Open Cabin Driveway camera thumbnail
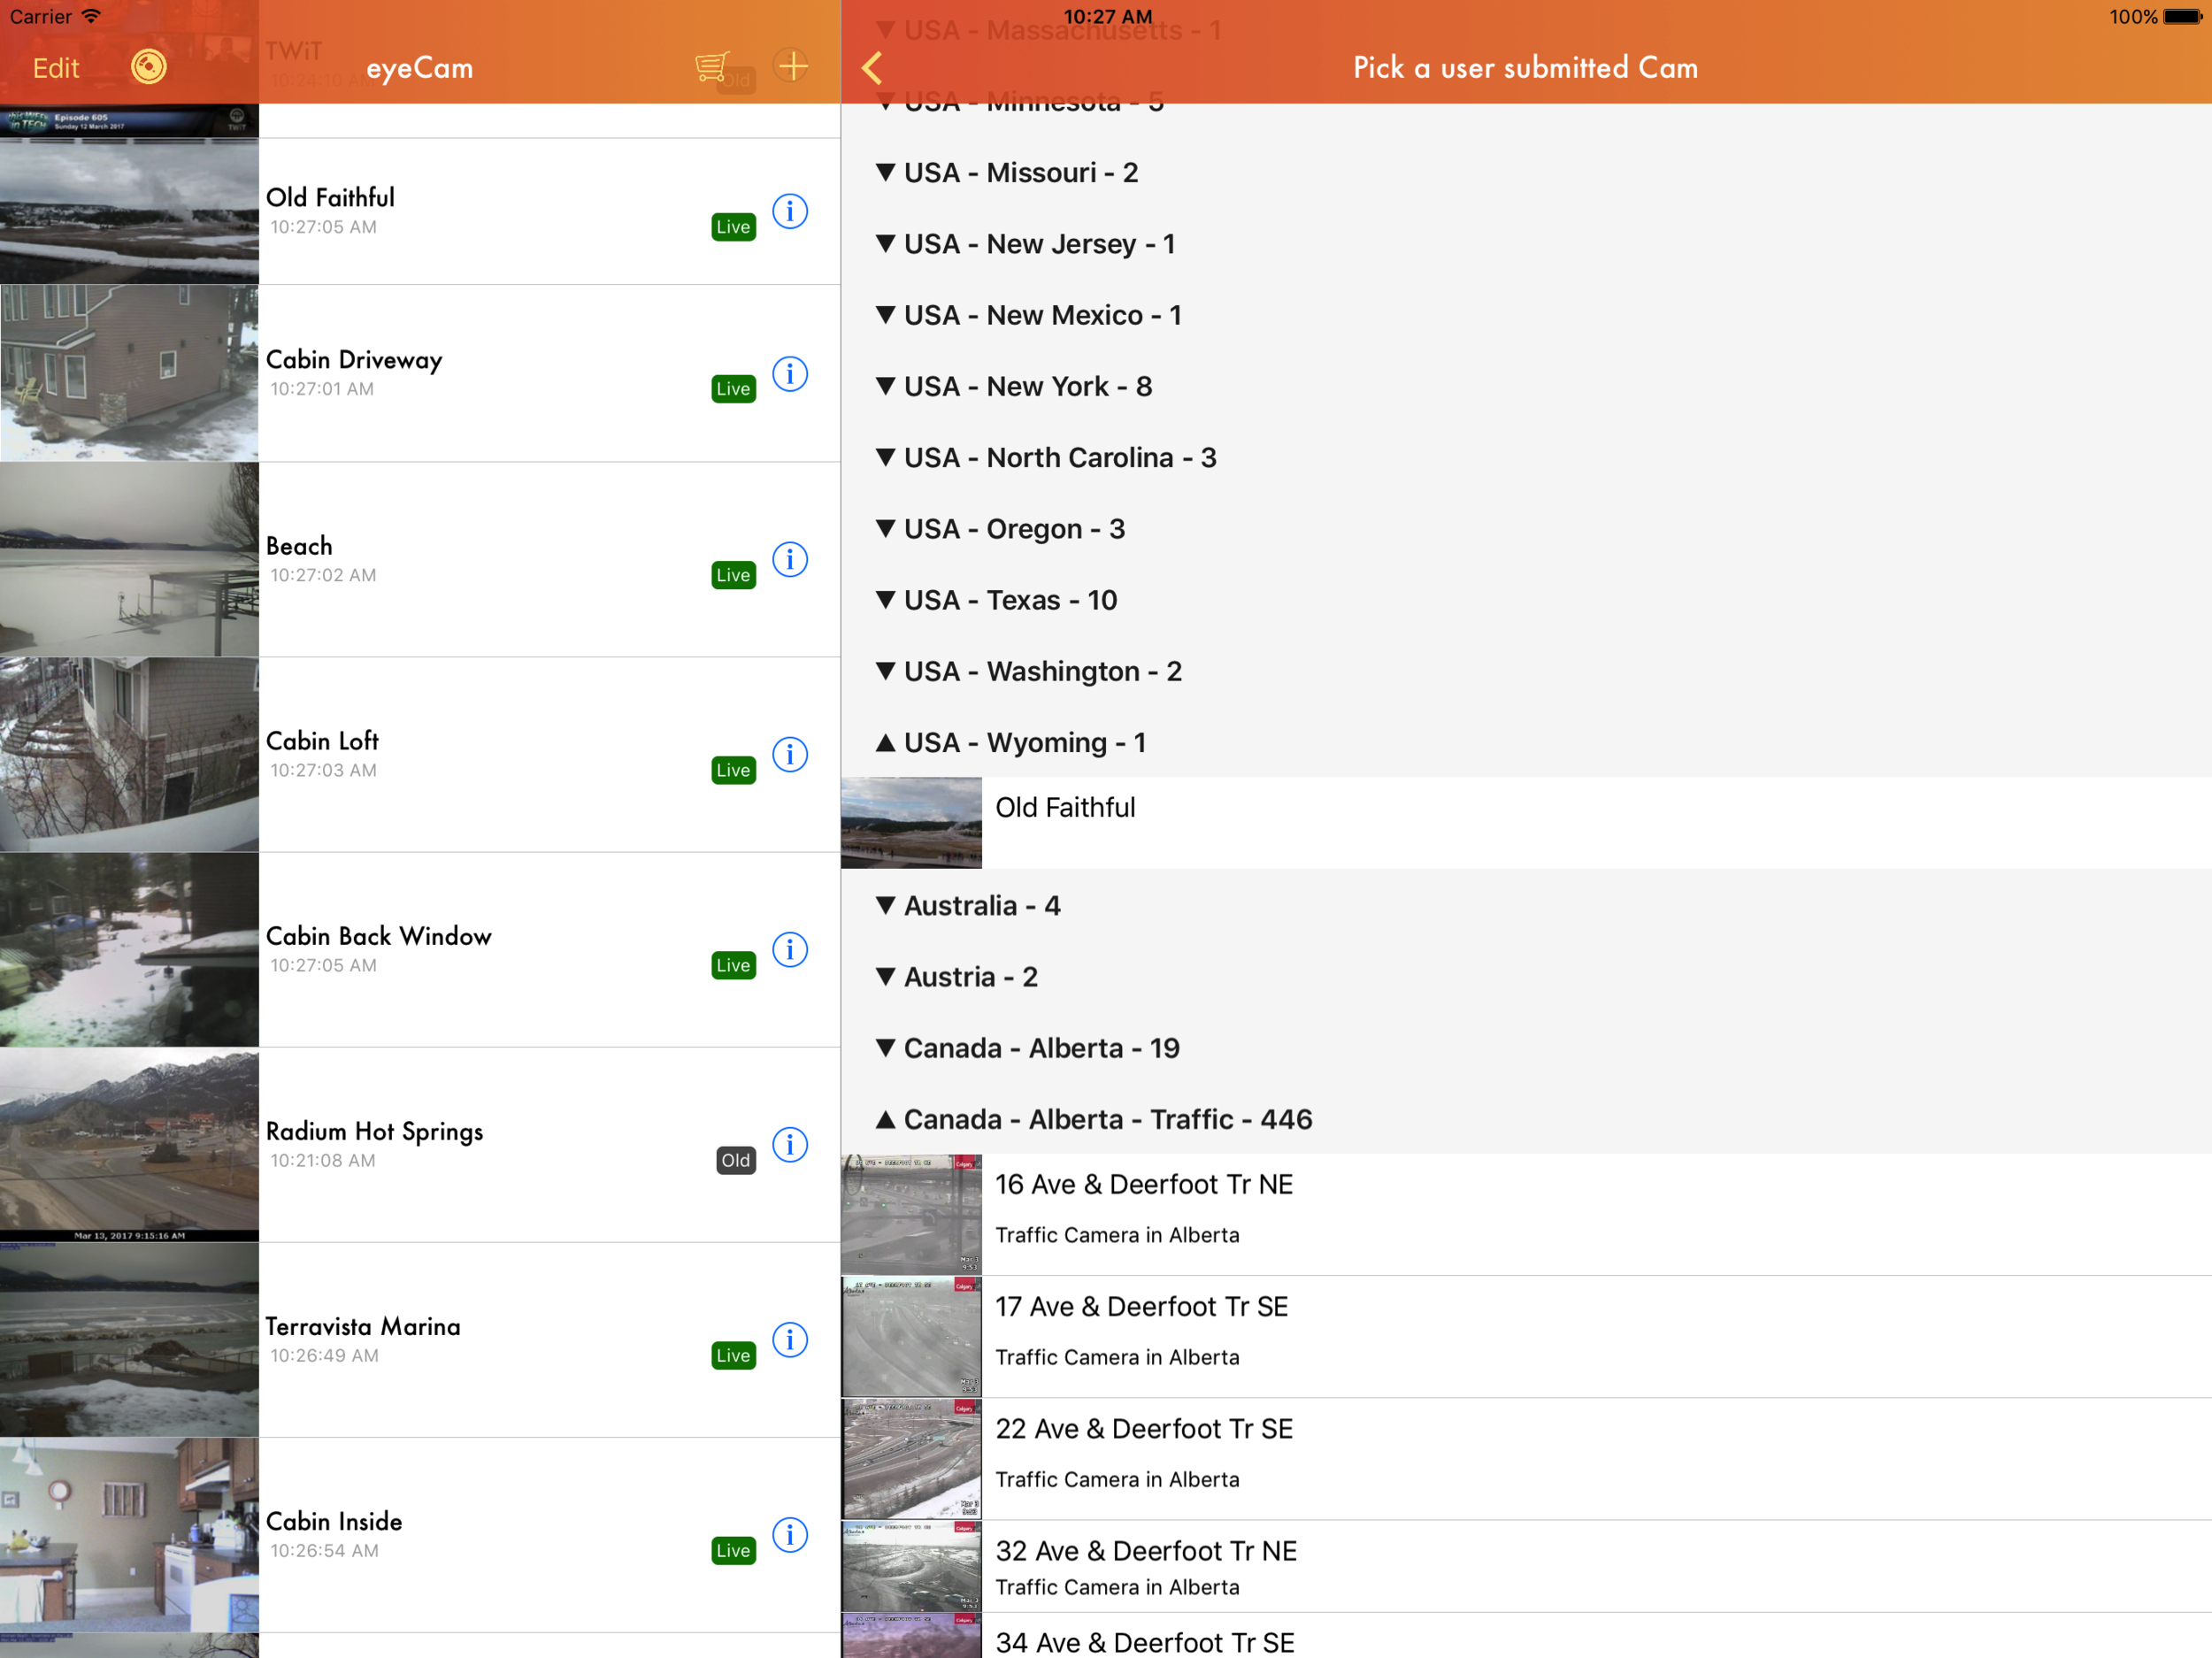This screenshot has width=2212, height=1658. tap(129, 373)
